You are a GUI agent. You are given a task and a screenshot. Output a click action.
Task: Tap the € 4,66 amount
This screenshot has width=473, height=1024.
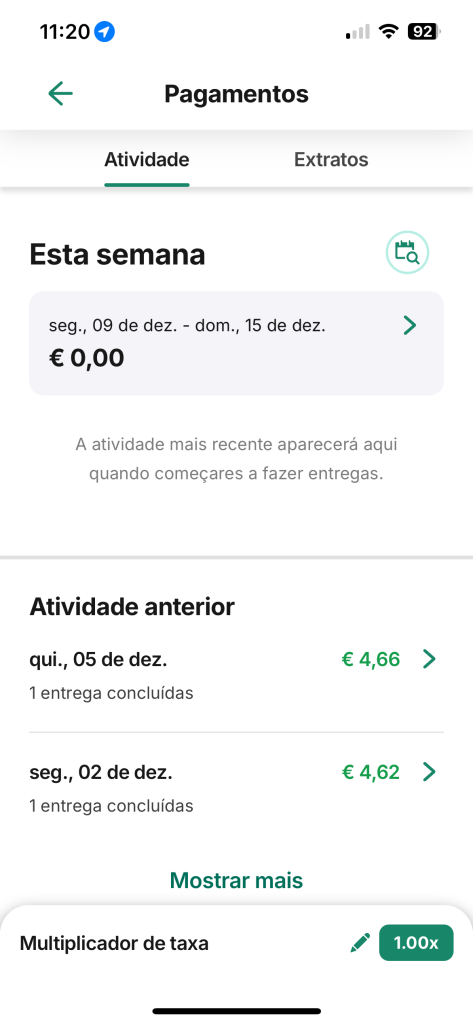click(x=371, y=660)
